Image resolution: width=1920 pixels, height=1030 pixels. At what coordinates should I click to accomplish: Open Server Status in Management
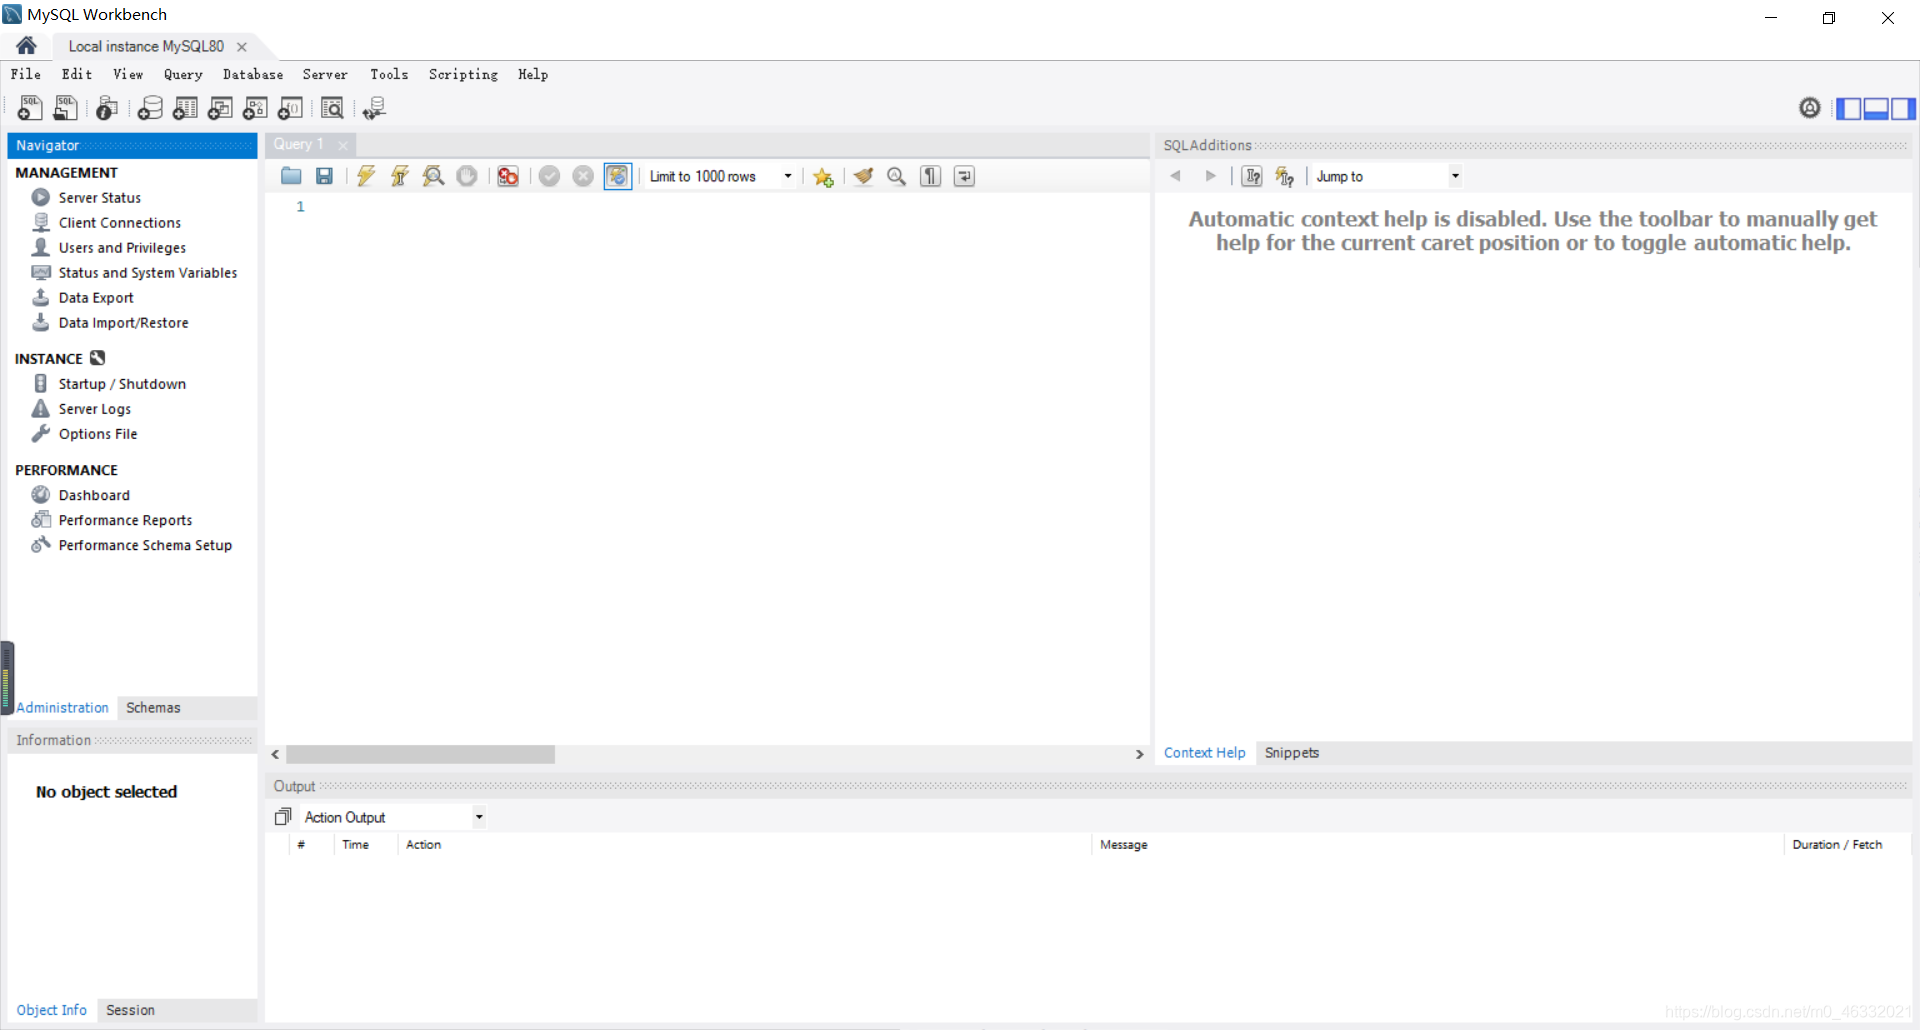(x=99, y=197)
